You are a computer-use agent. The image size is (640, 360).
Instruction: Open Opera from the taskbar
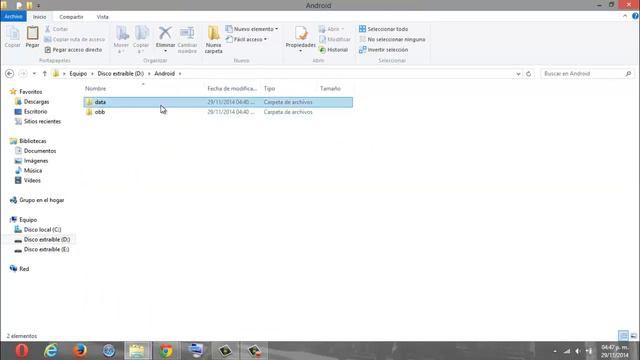point(22,351)
